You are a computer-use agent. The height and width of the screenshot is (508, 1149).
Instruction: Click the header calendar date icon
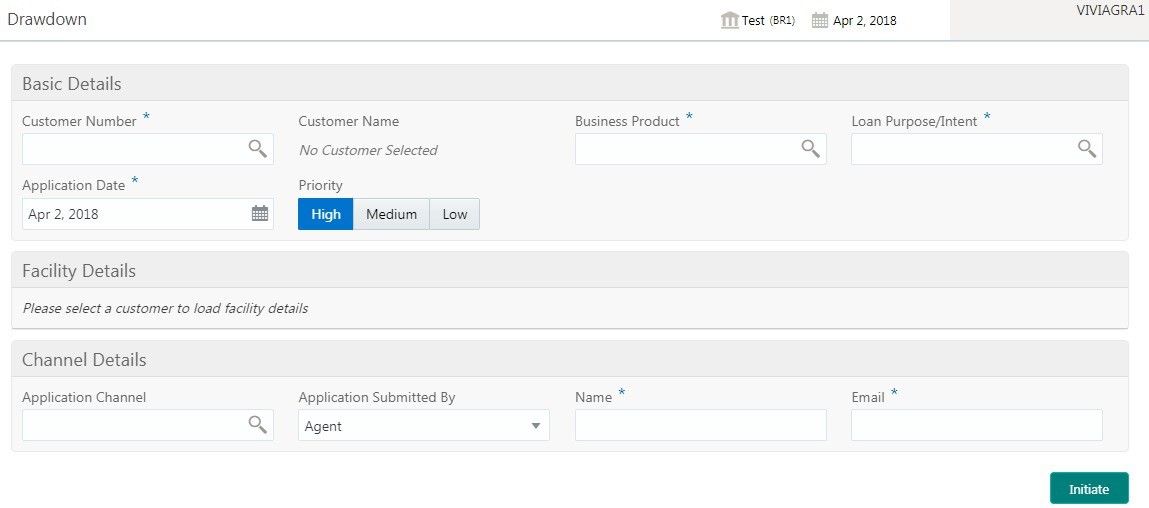tap(820, 20)
